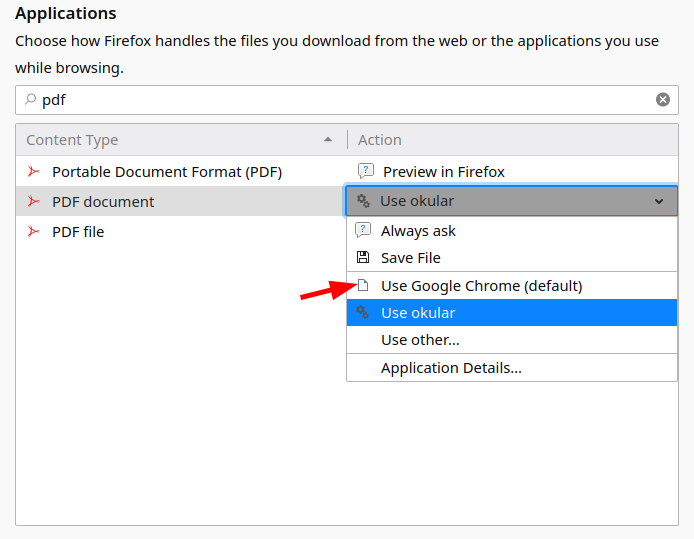This screenshot has width=694, height=539.
Task: Click the gear icon in Use okular dropdown
Action: 364,201
